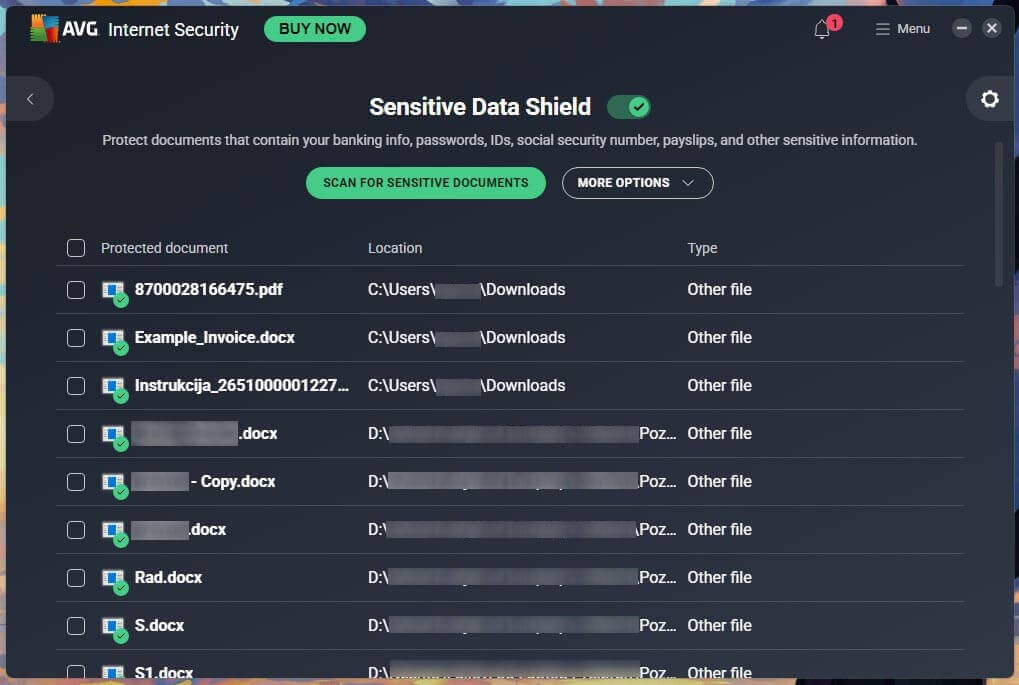This screenshot has width=1019, height=685.
Task: Select the Instrukcija_2651000001227 file name
Action: (x=242, y=385)
